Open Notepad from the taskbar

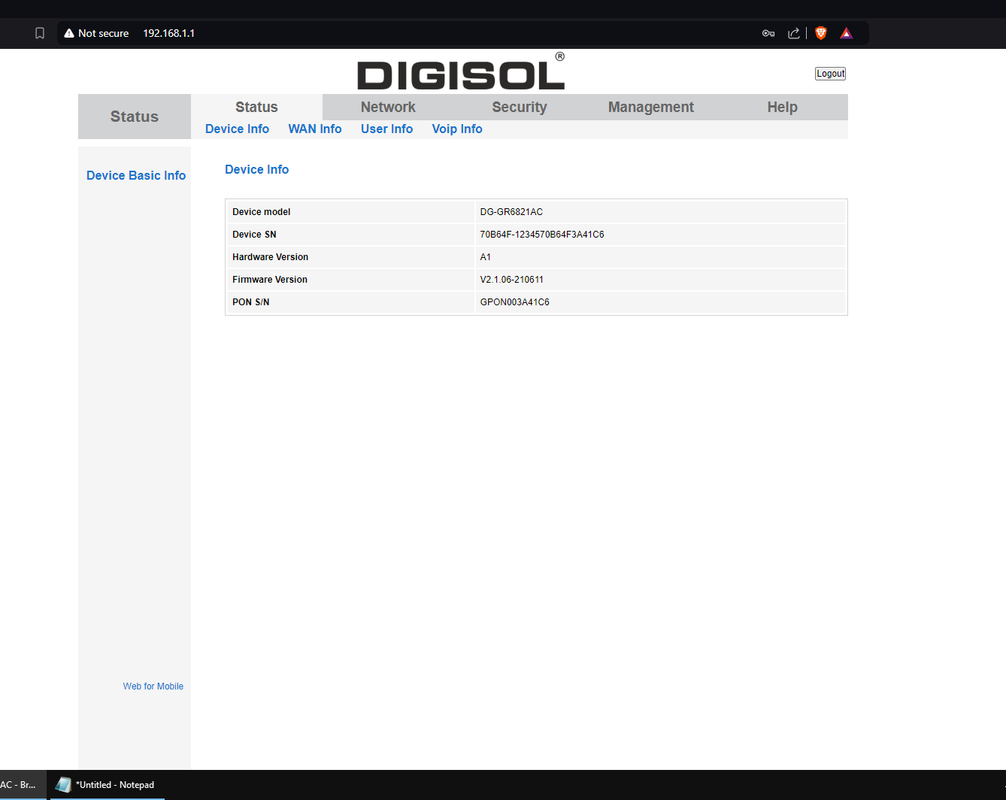coord(106,785)
